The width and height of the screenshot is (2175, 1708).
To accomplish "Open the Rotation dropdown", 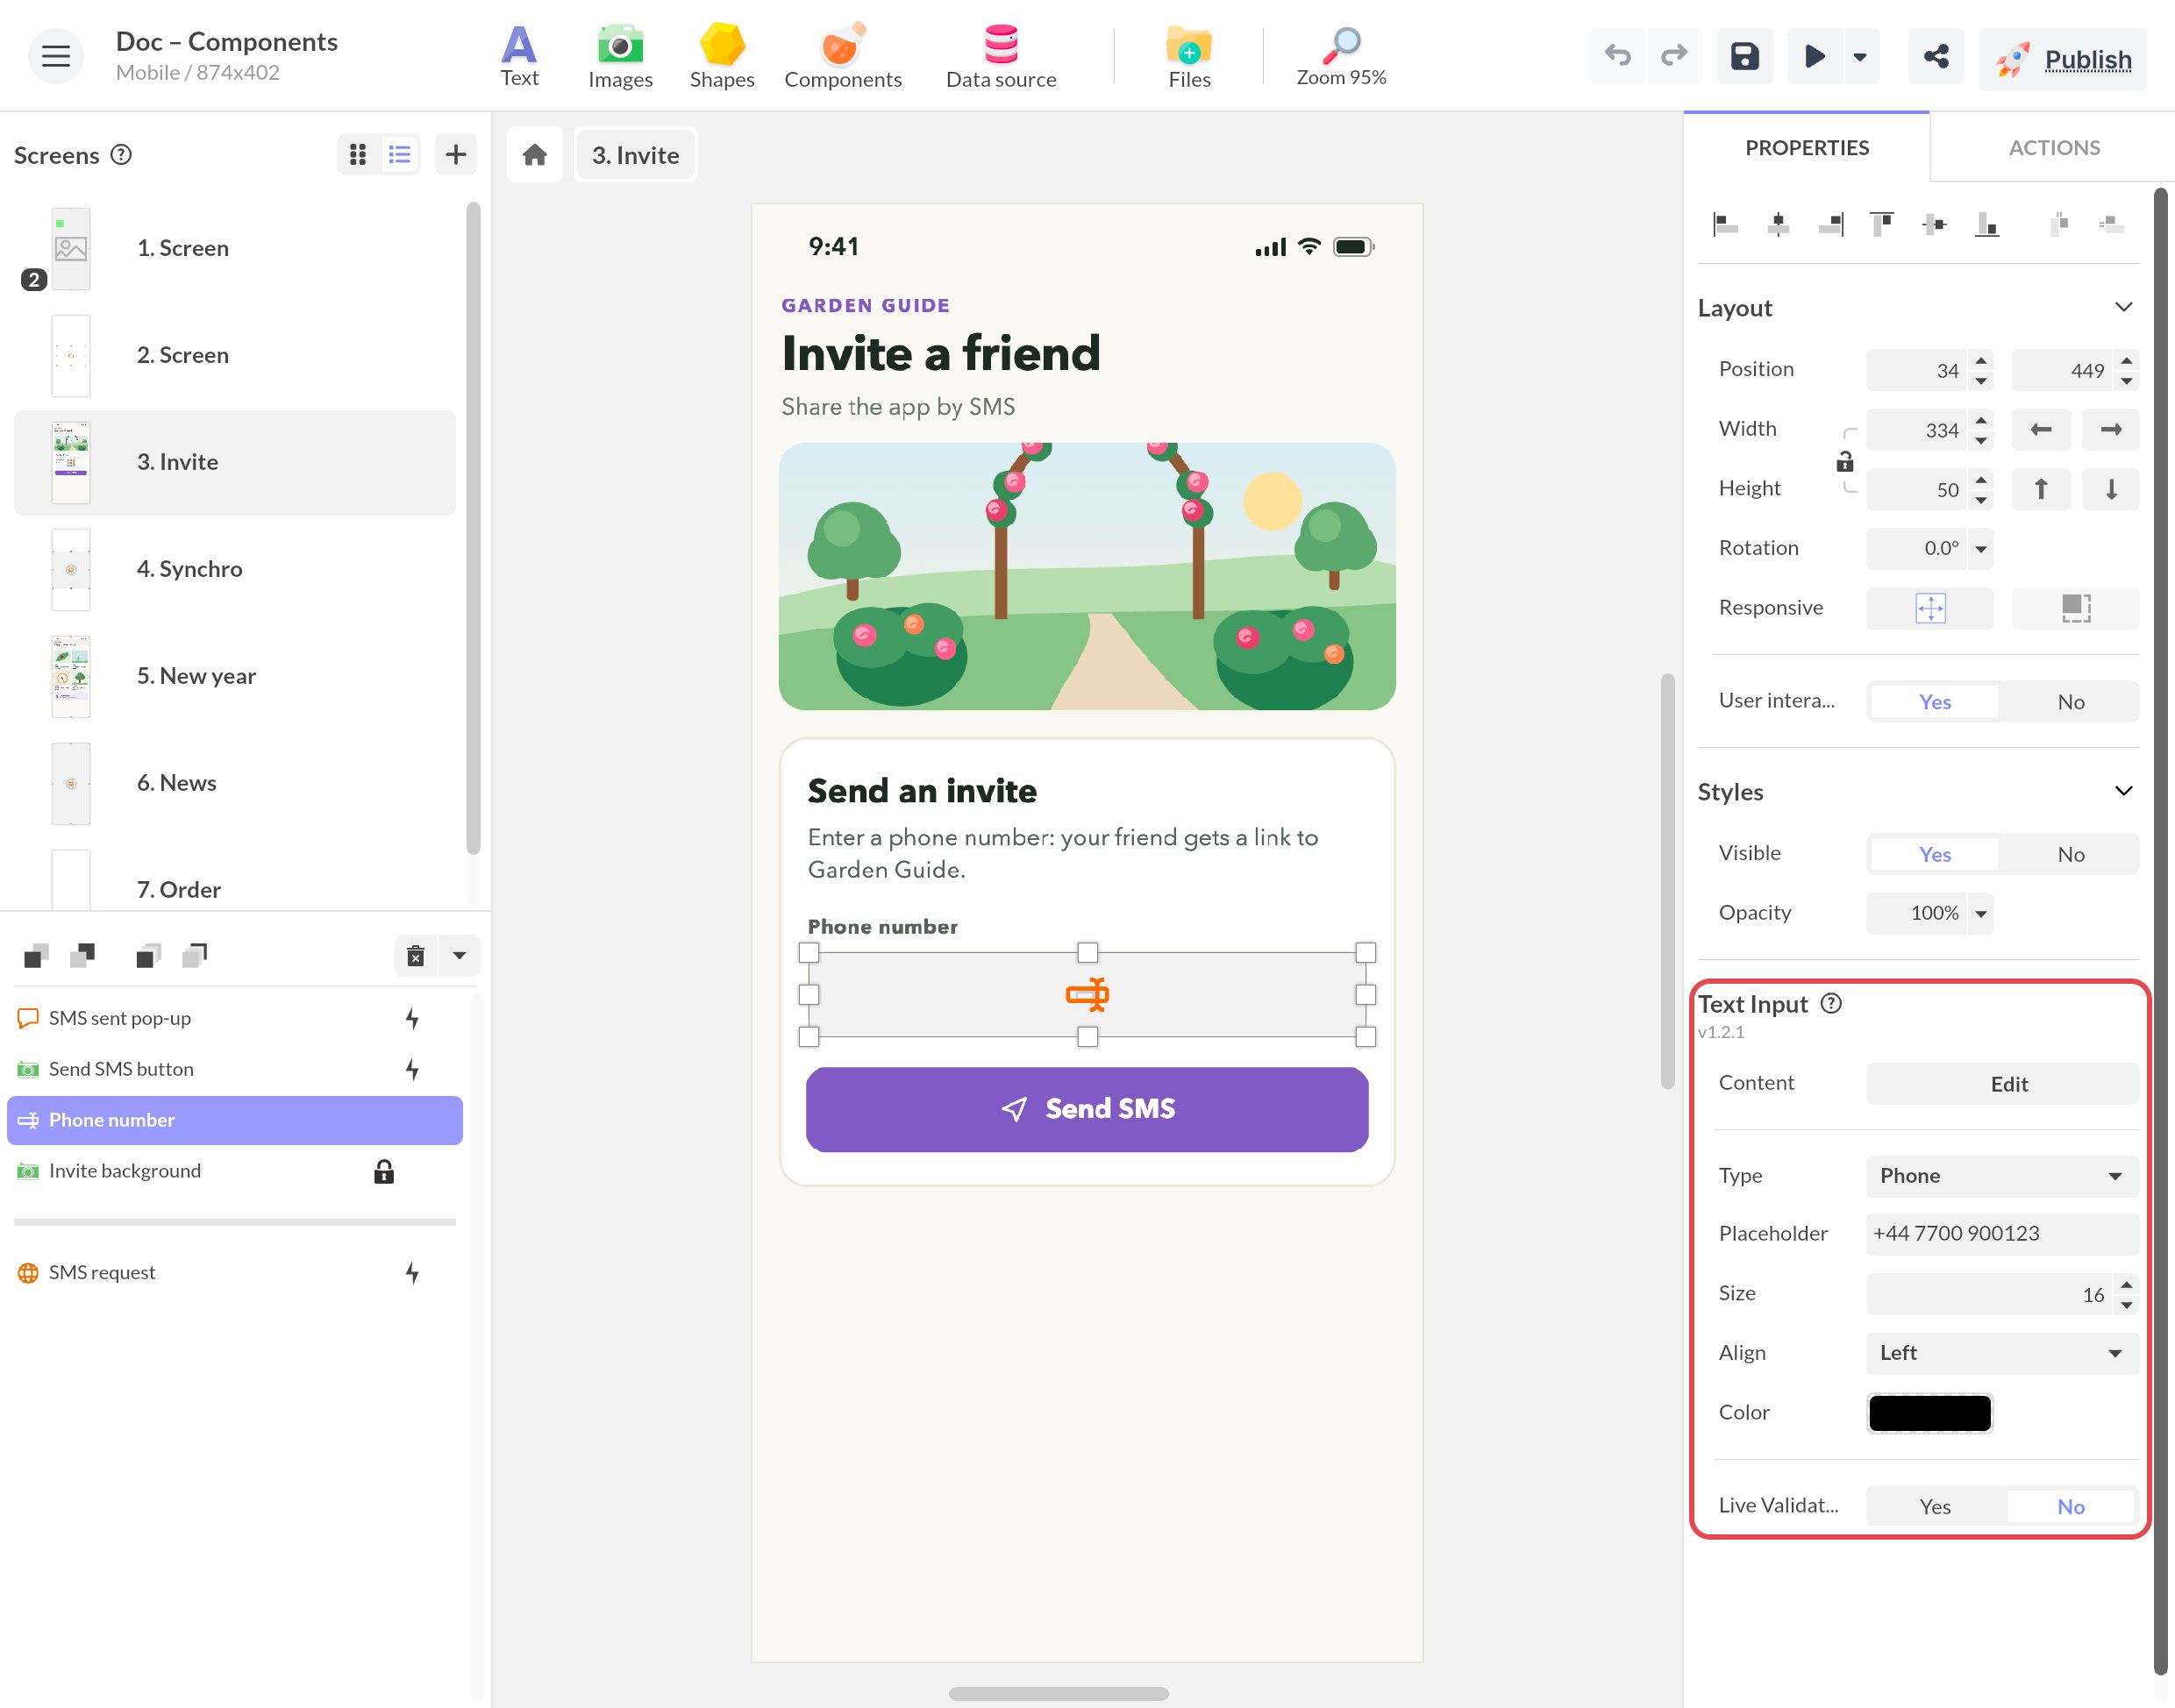I will [x=1981, y=548].
